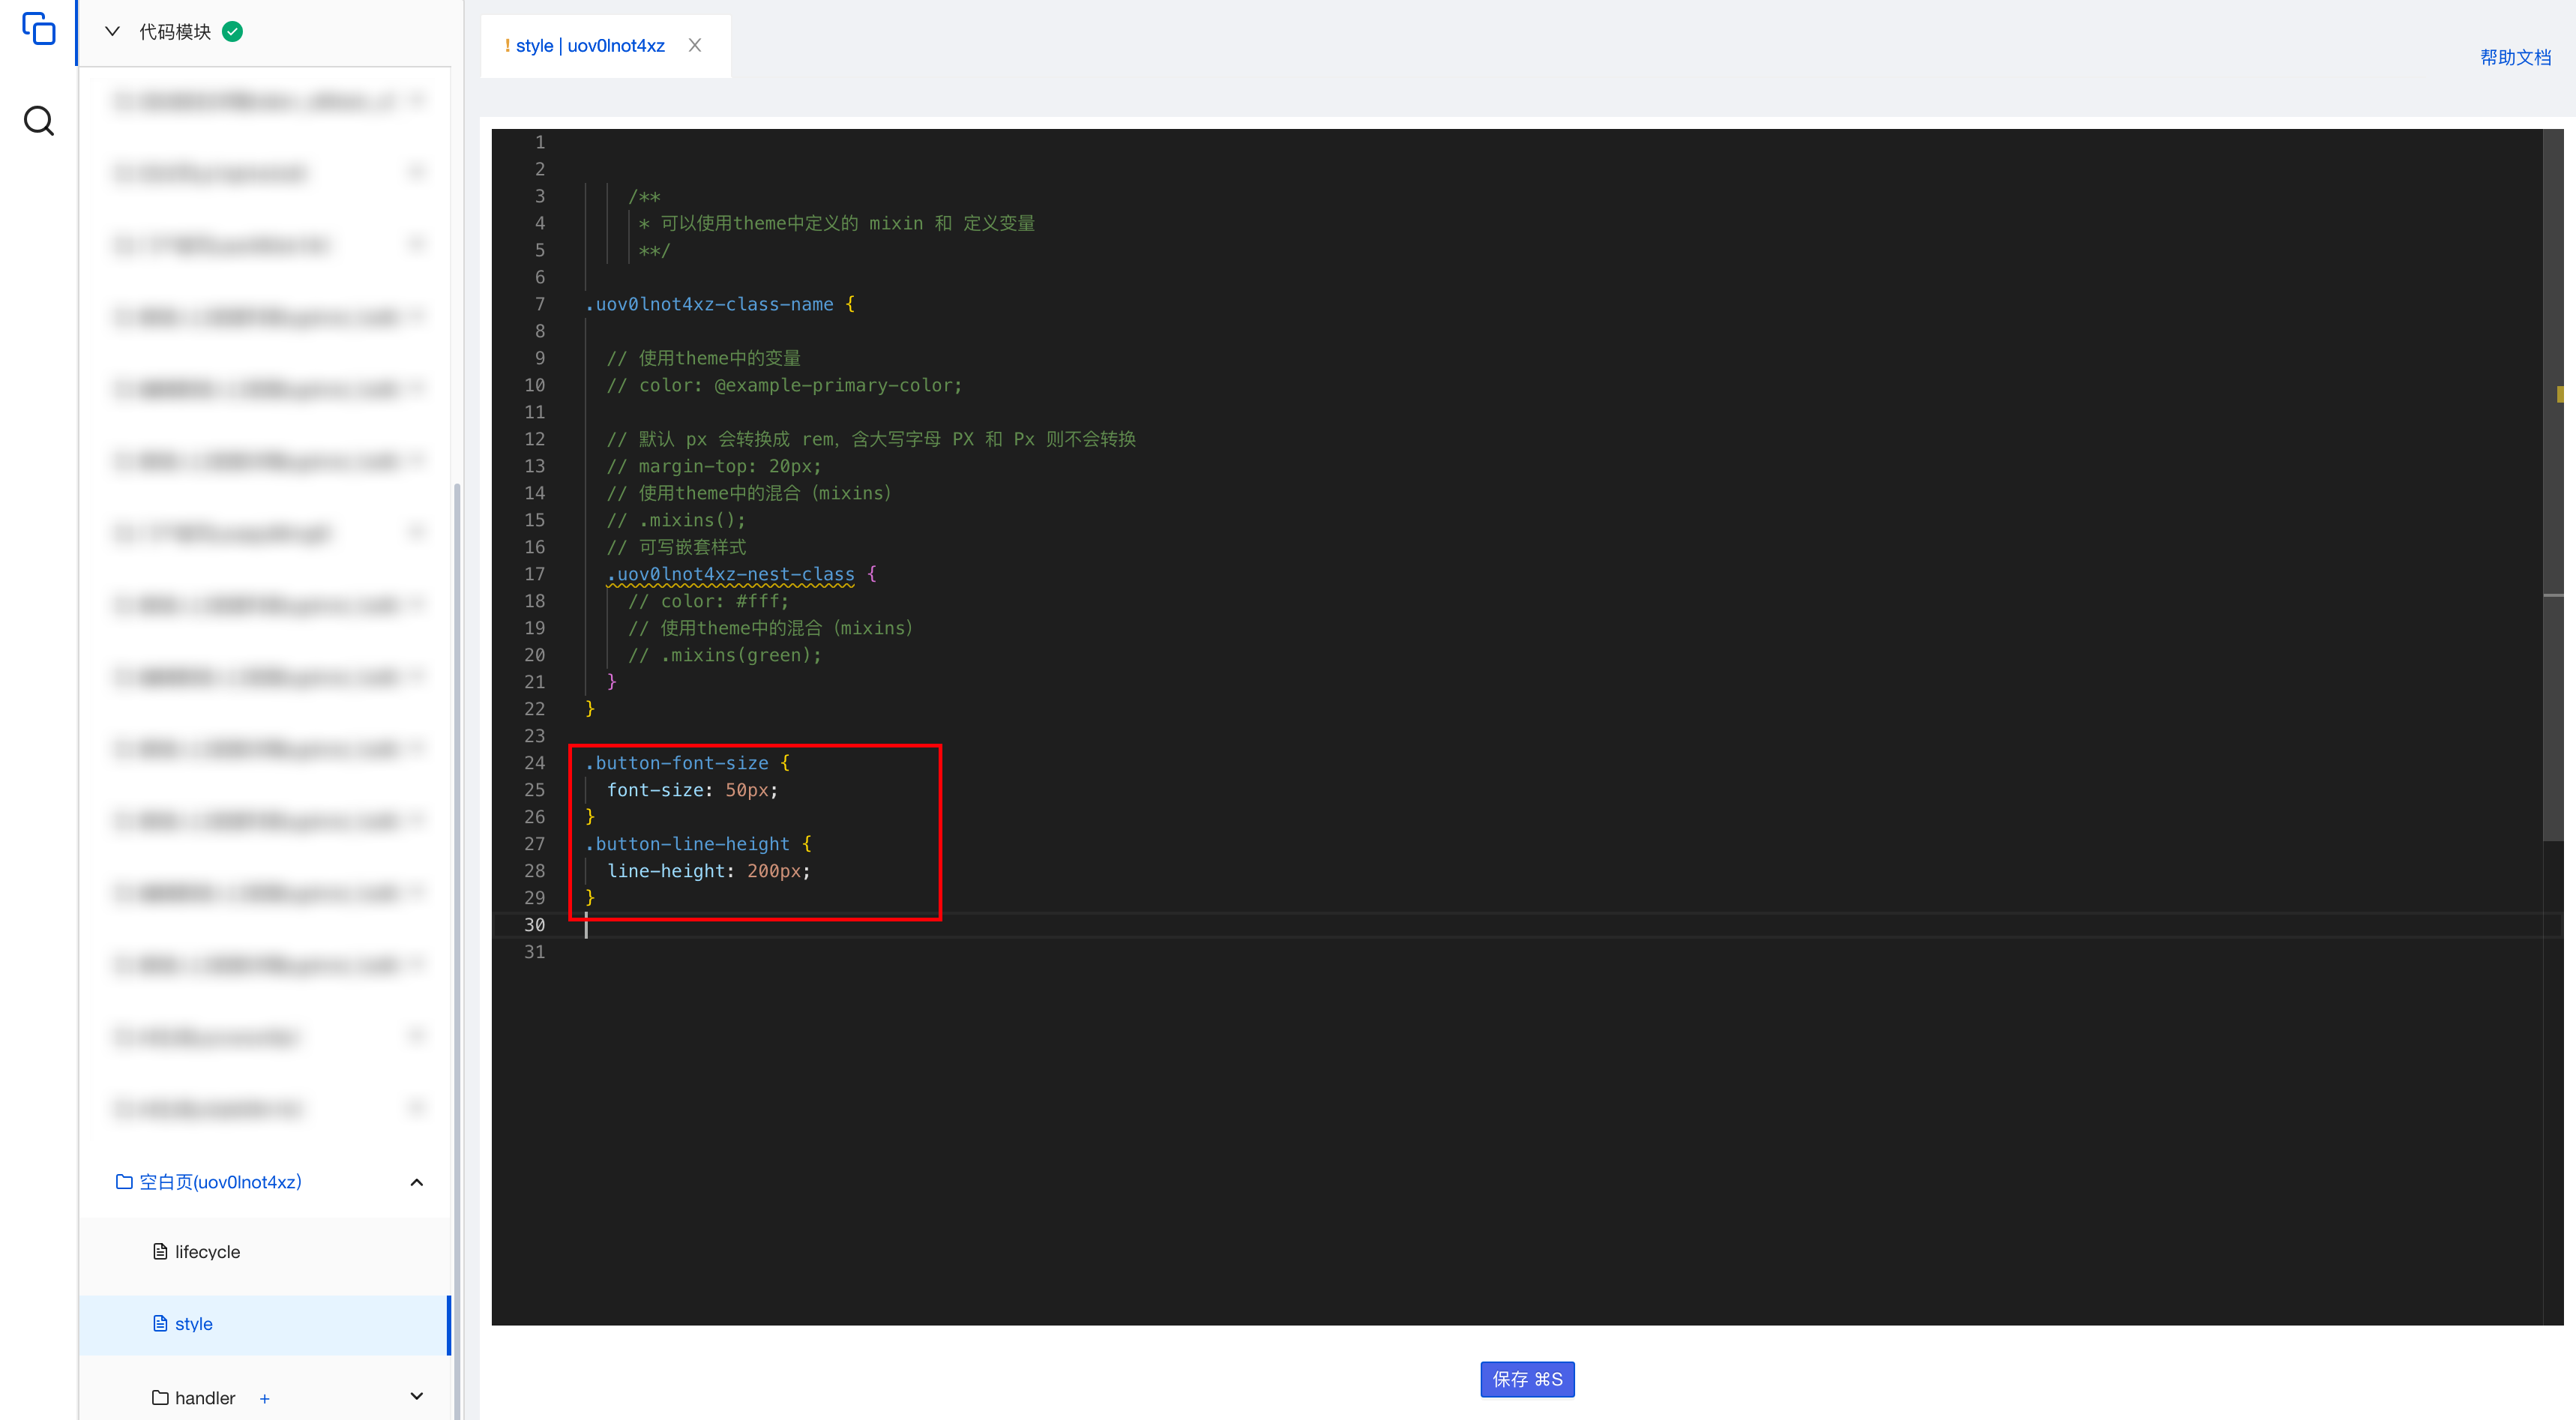Select the handler folder
The height and width of the screenshot is (1420, 2576).
(205, 1398)
